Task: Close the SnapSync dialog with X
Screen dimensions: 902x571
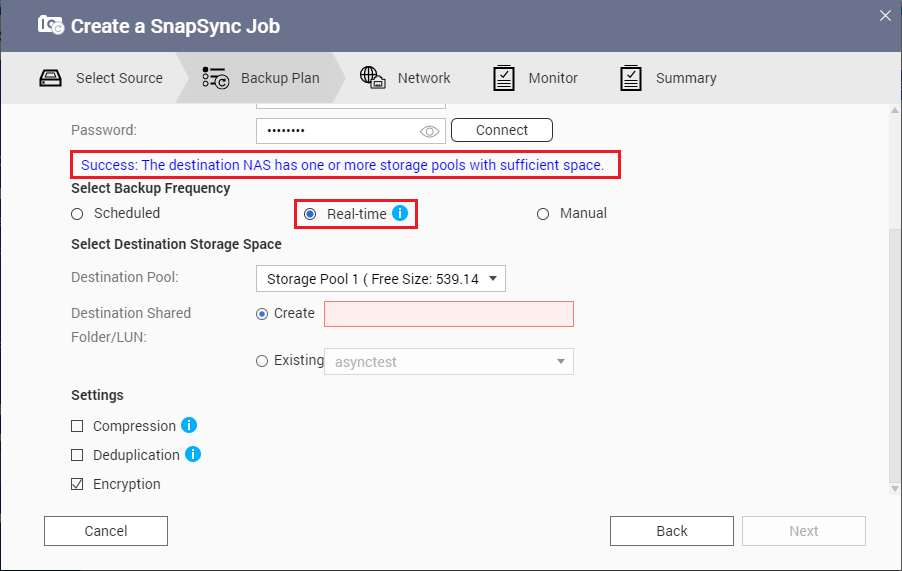Action: [x=885, y=16]
